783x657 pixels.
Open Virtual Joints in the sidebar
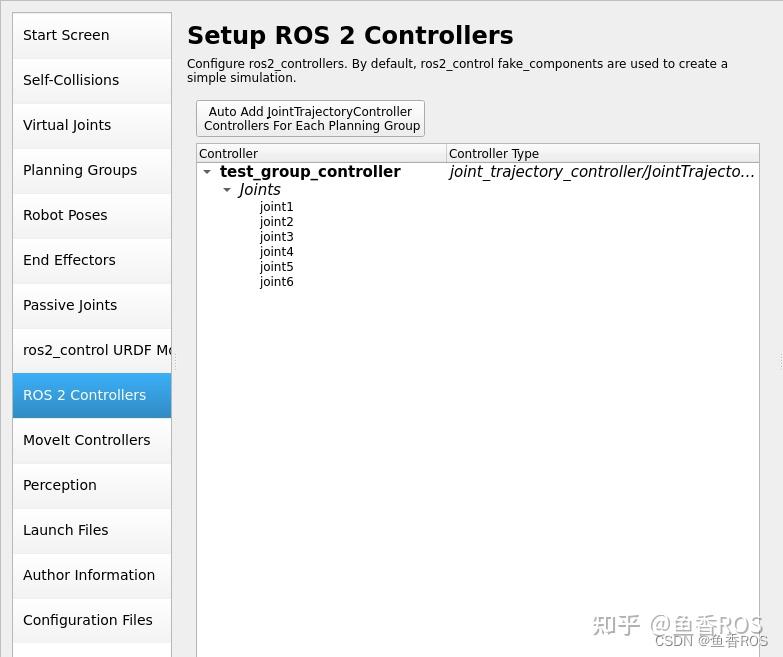pyautogui.click(x=92, y=125)
